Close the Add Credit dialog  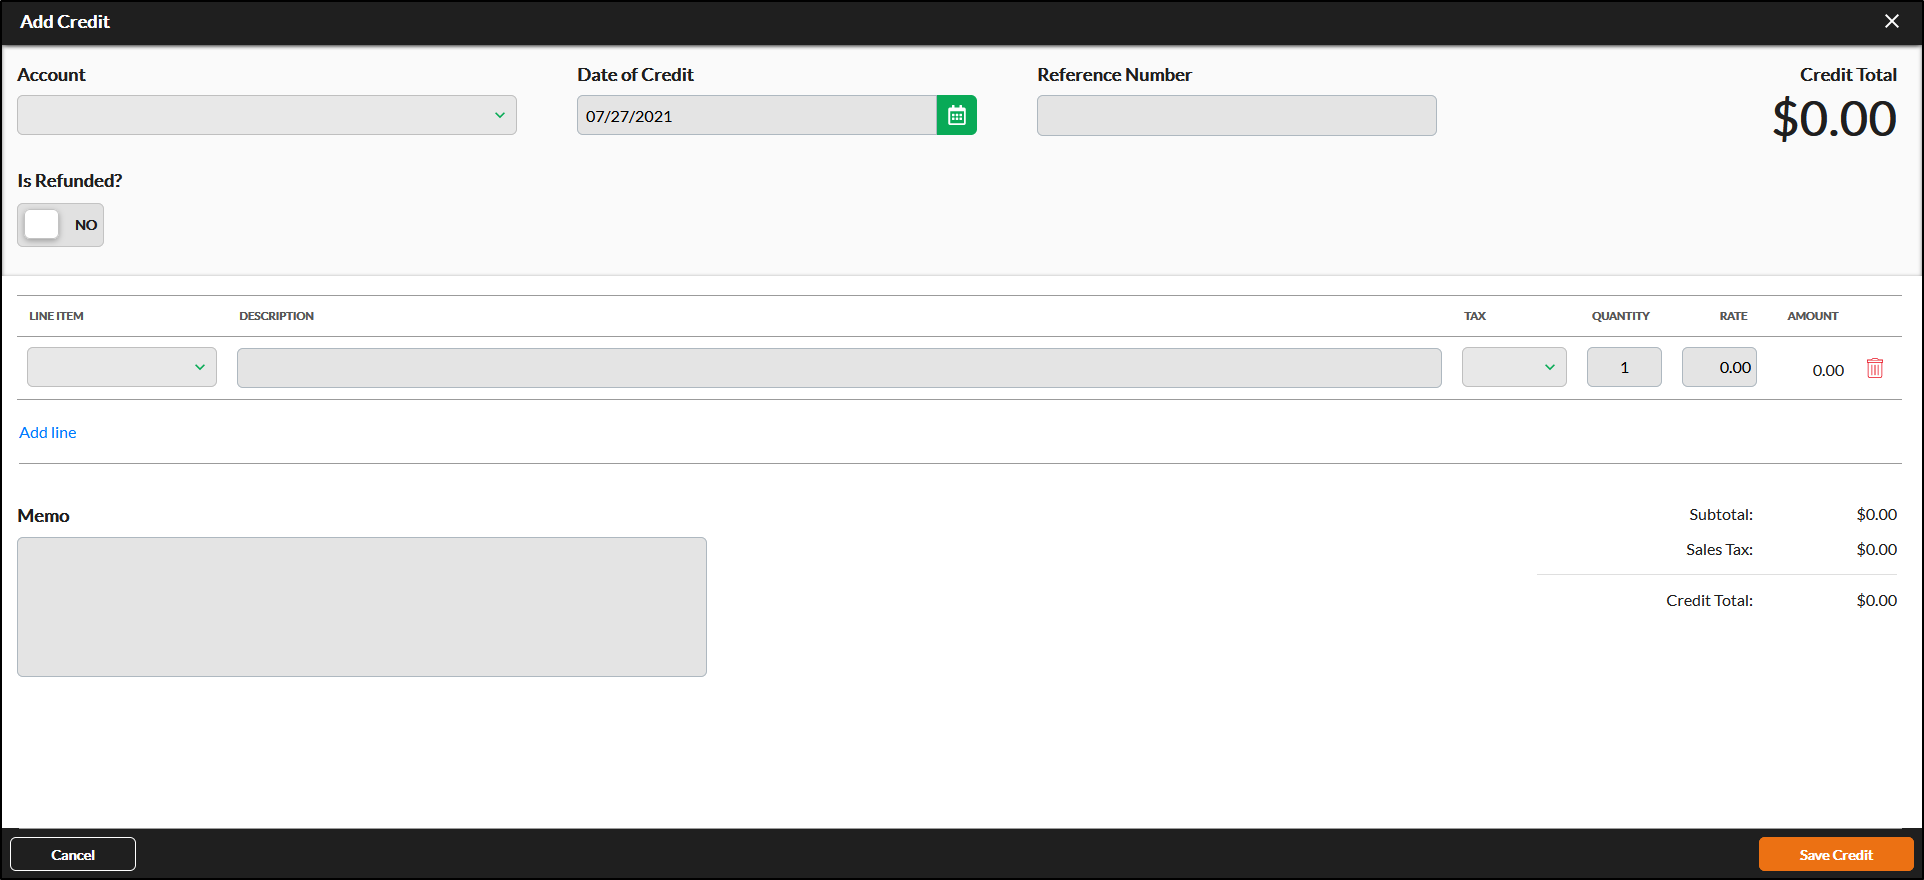coord(1891,21)
